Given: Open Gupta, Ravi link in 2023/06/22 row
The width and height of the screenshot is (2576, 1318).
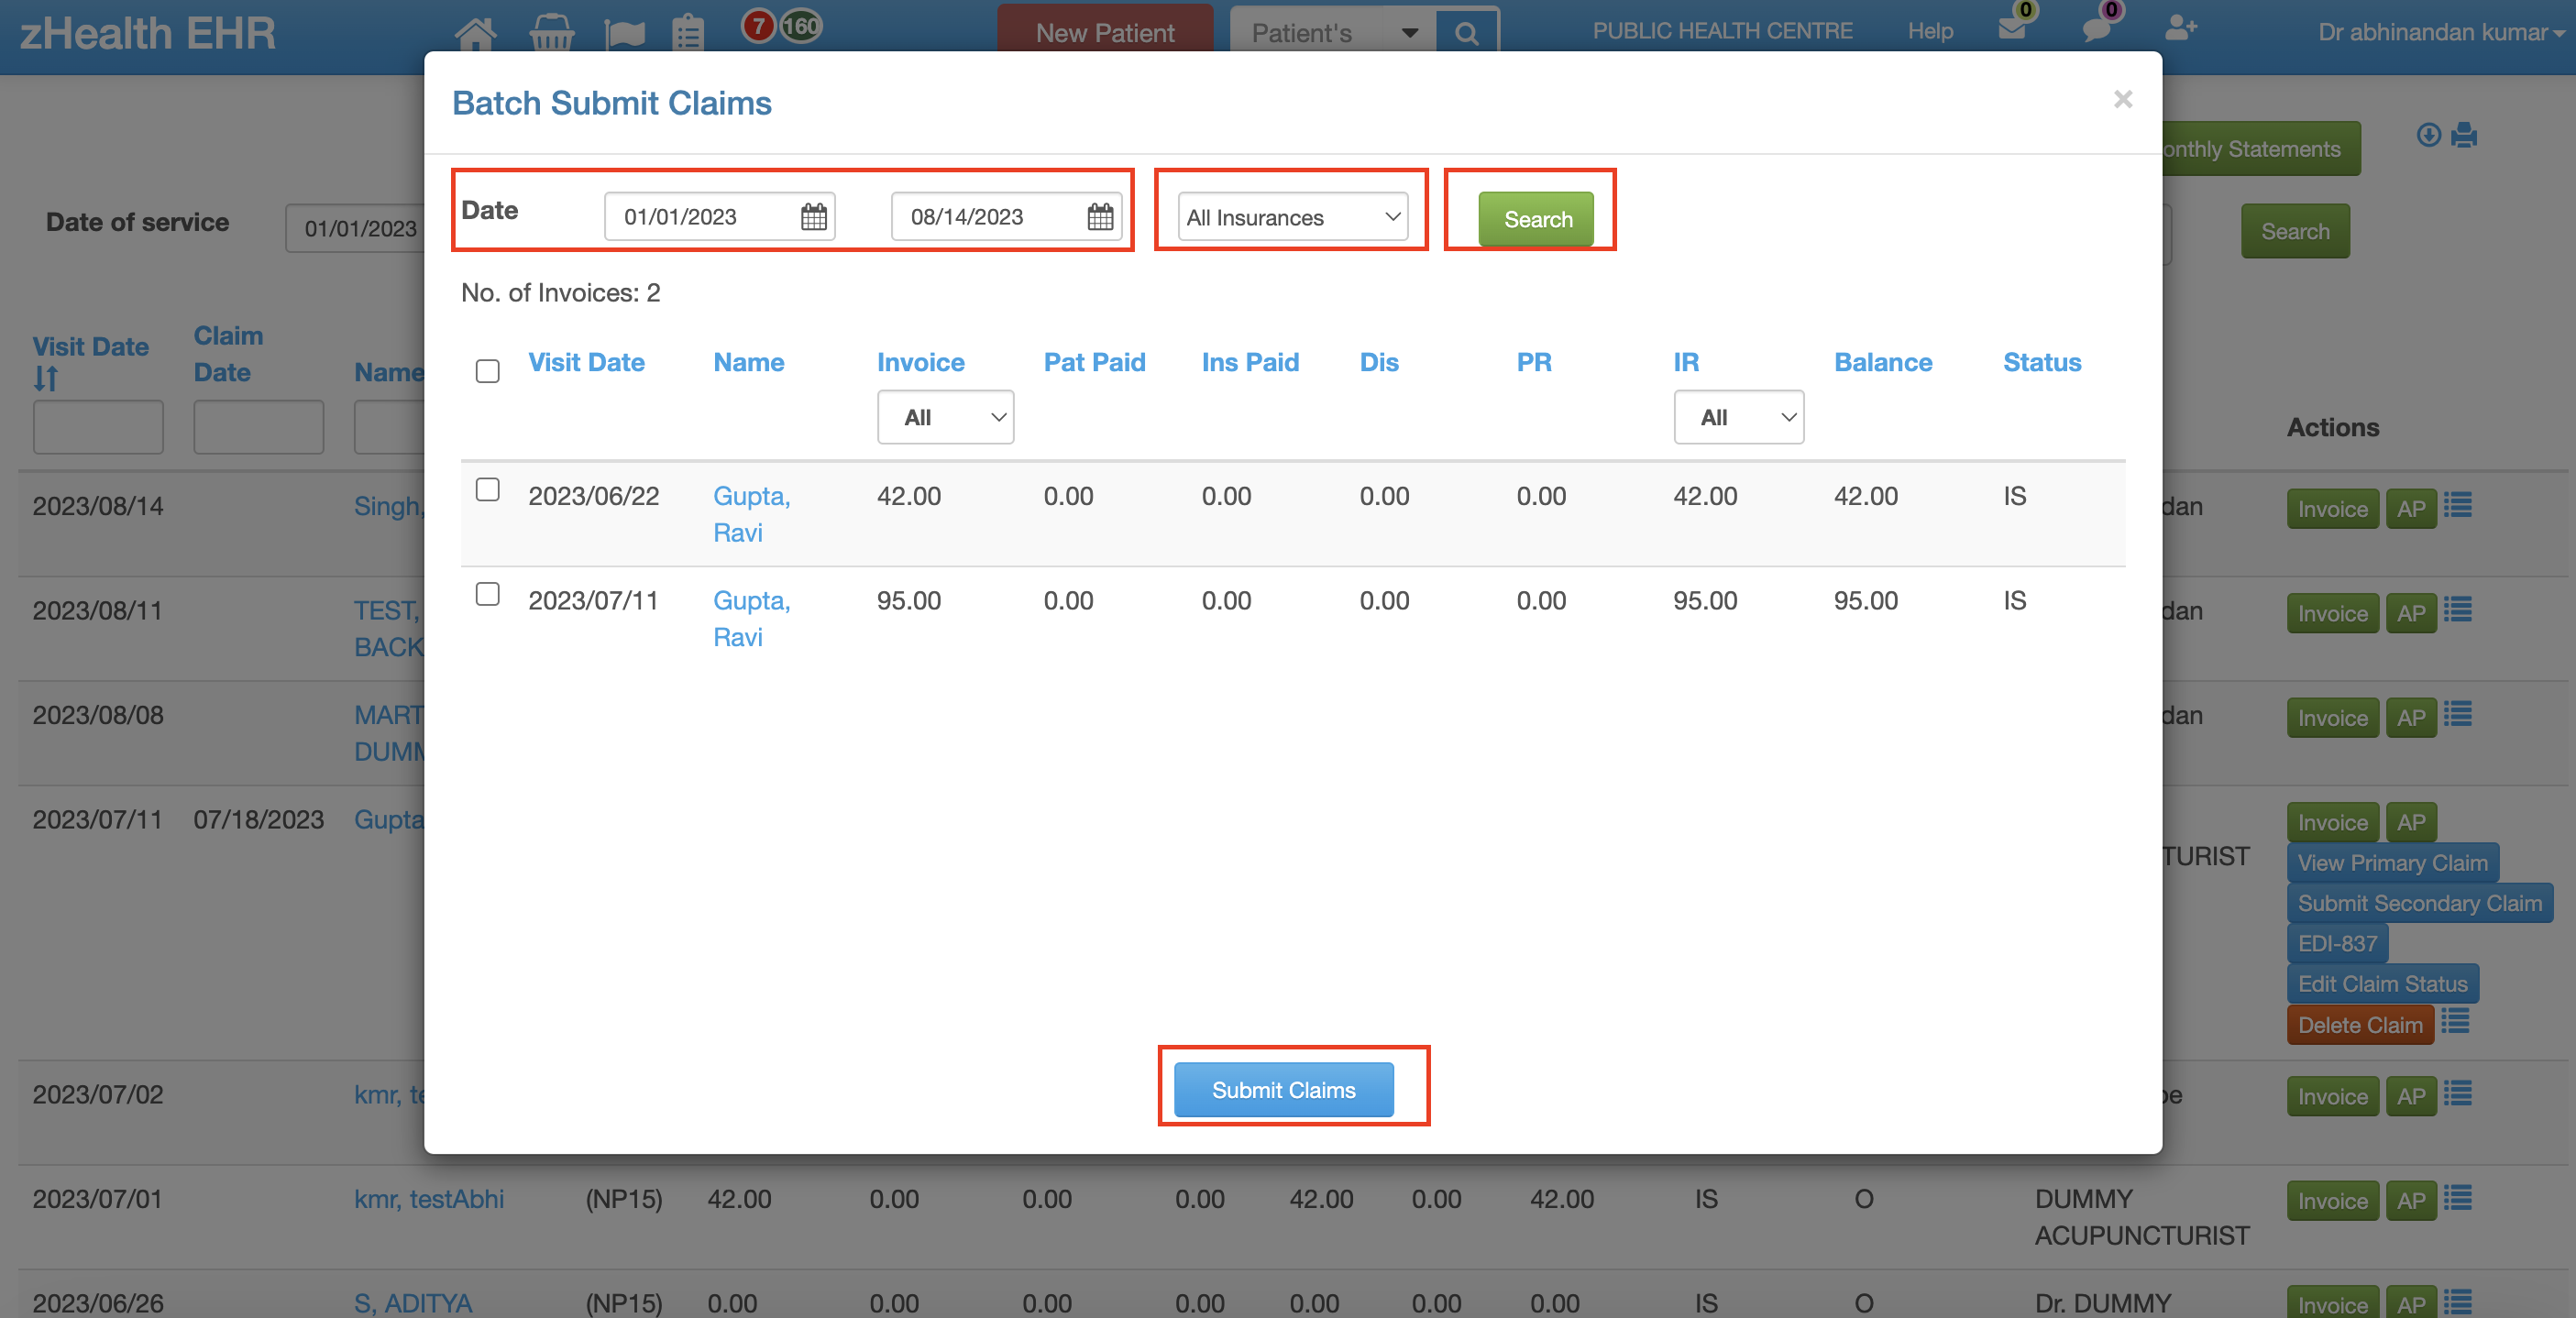Looking at the screenshot, I should tap(751, 514).
